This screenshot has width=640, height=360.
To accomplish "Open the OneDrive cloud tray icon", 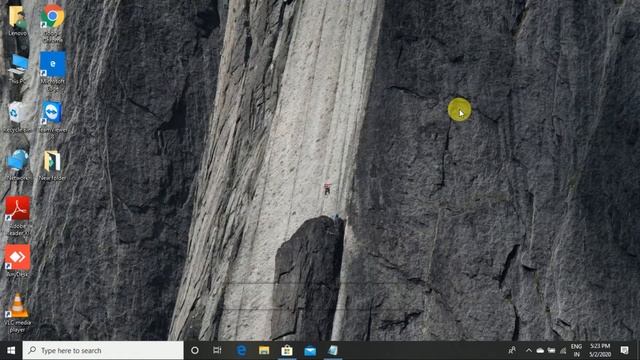I will (540, 351).
